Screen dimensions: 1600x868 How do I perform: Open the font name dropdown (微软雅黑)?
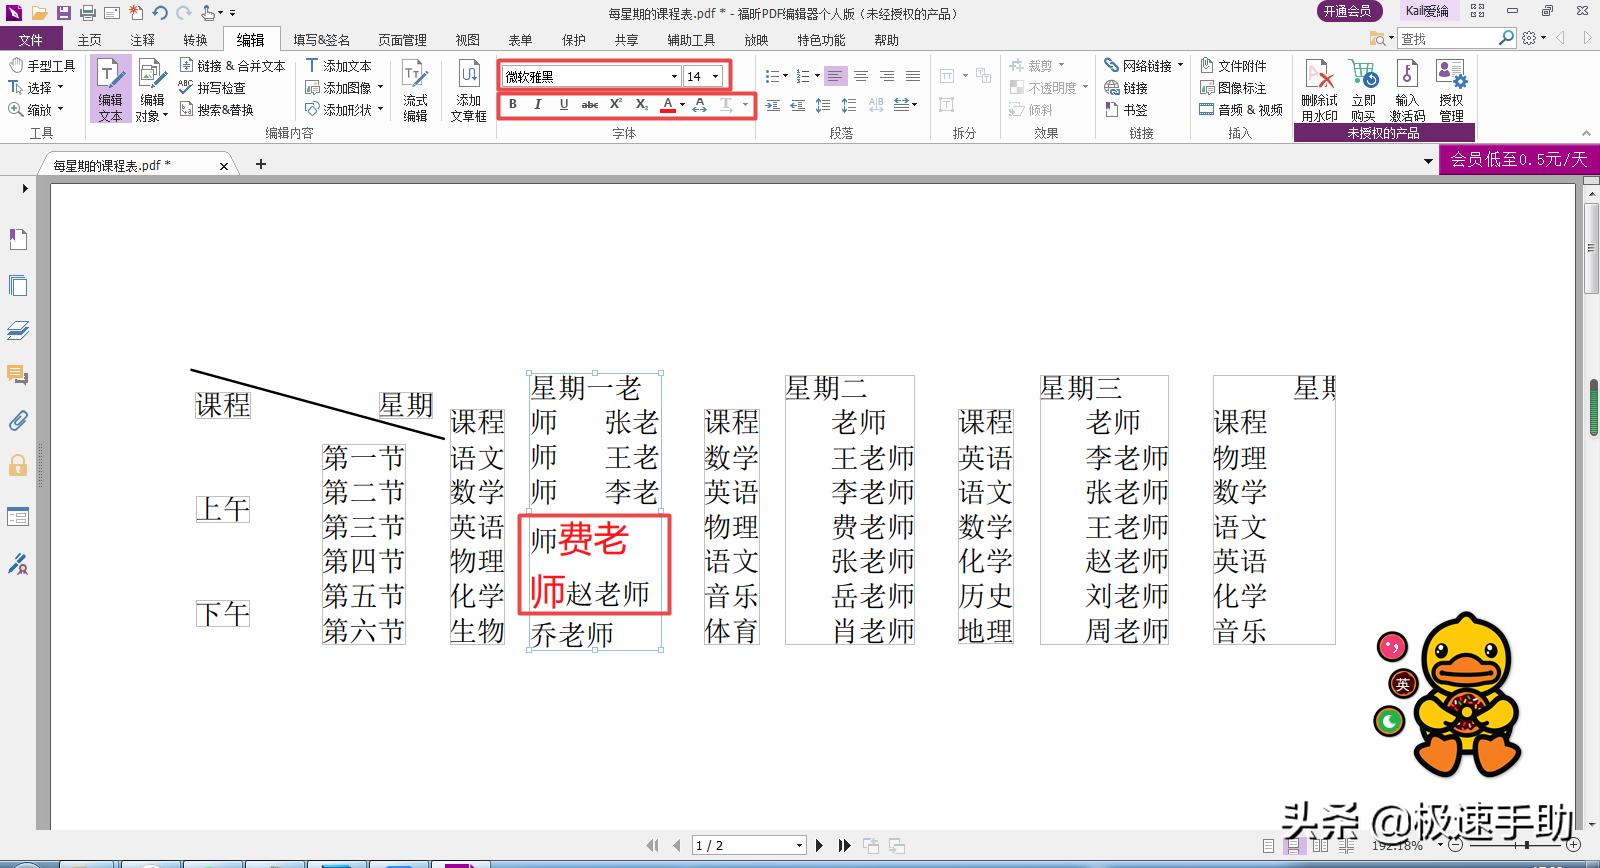click(x=674, y=76)
